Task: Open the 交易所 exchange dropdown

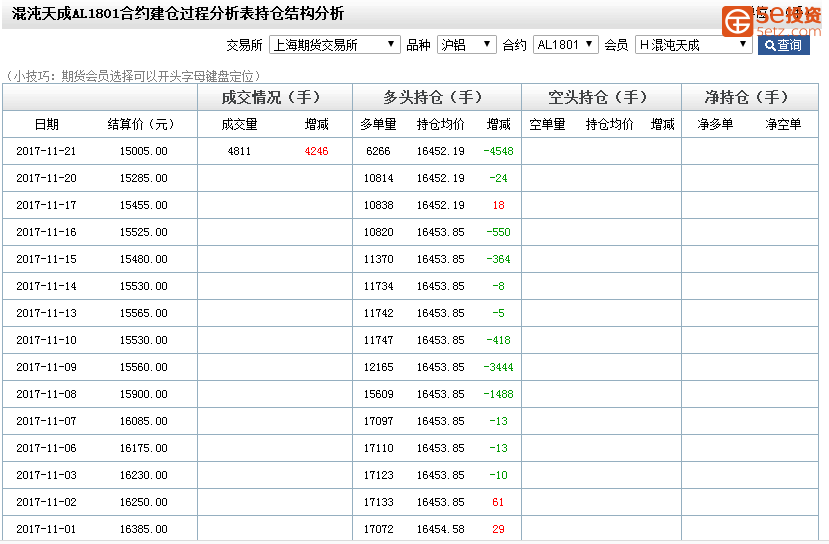Action: click(x=334, y=45)
